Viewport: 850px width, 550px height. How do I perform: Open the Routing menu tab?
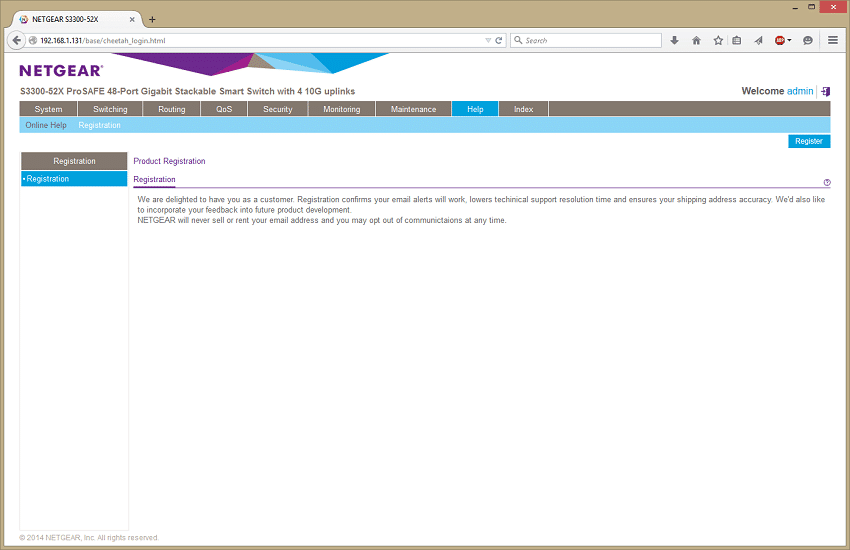(x=172, y=109)
